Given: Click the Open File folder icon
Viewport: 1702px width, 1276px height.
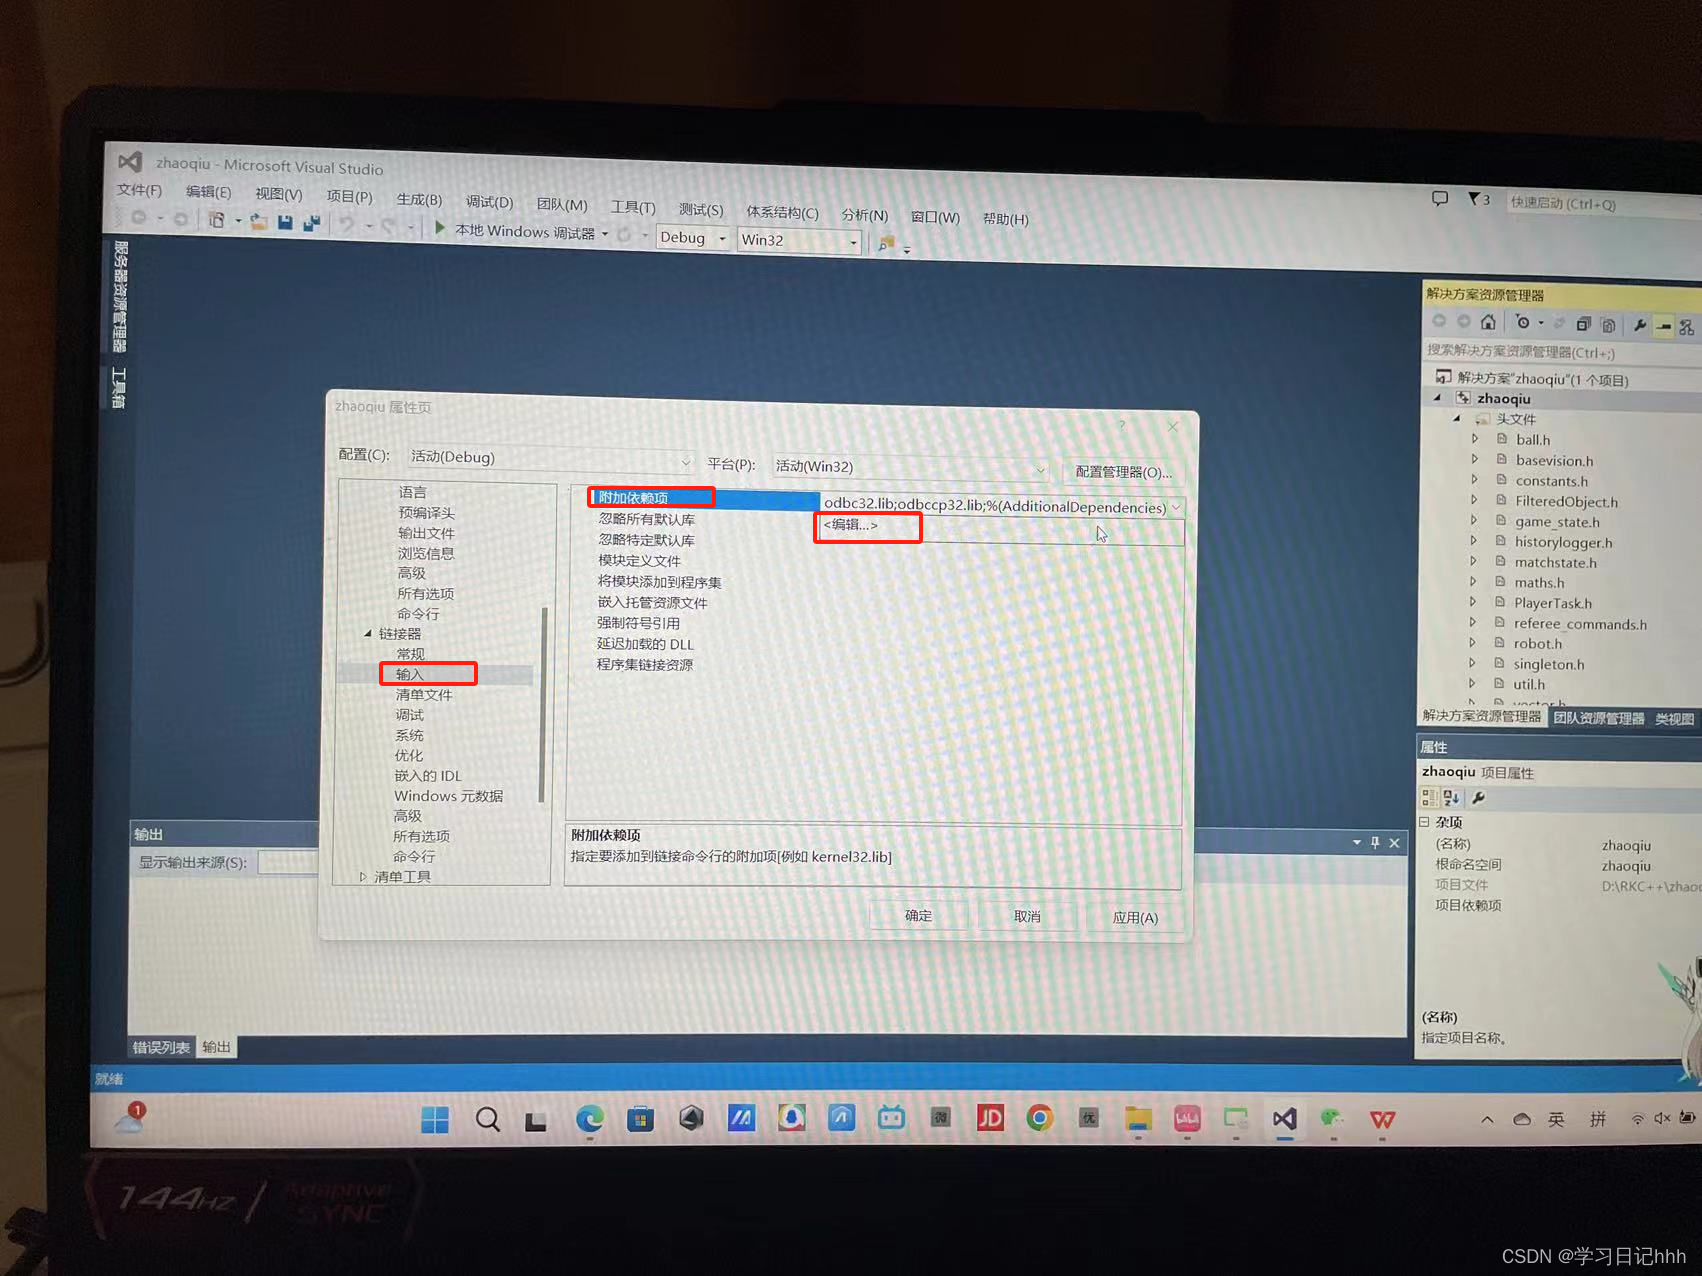Looking at the screenshot, I should [x=259, y=222].
